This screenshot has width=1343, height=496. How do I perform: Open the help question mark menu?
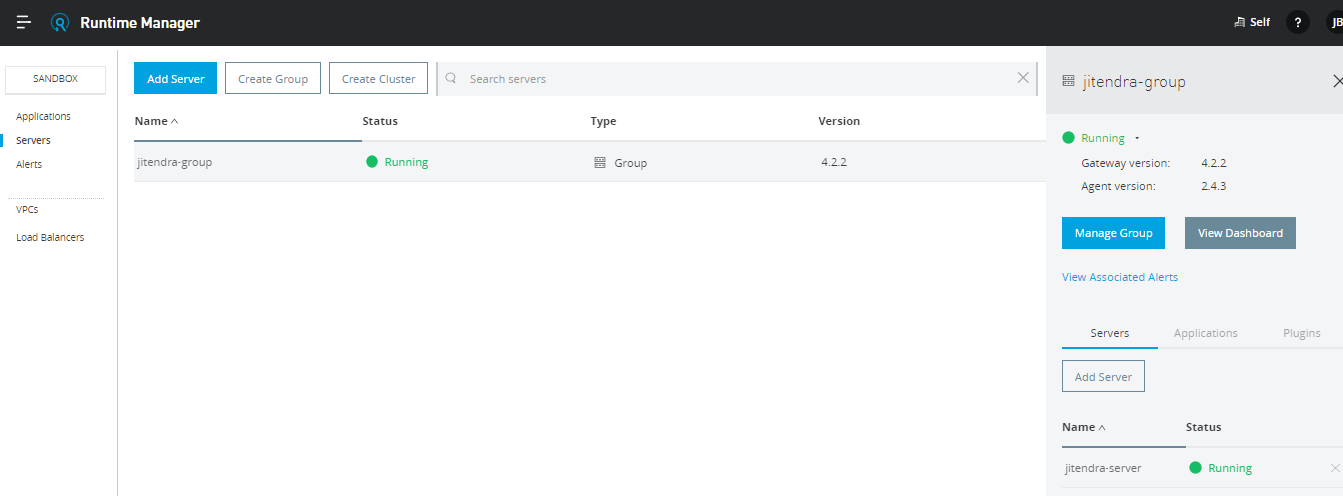(x=1298, y=22)
